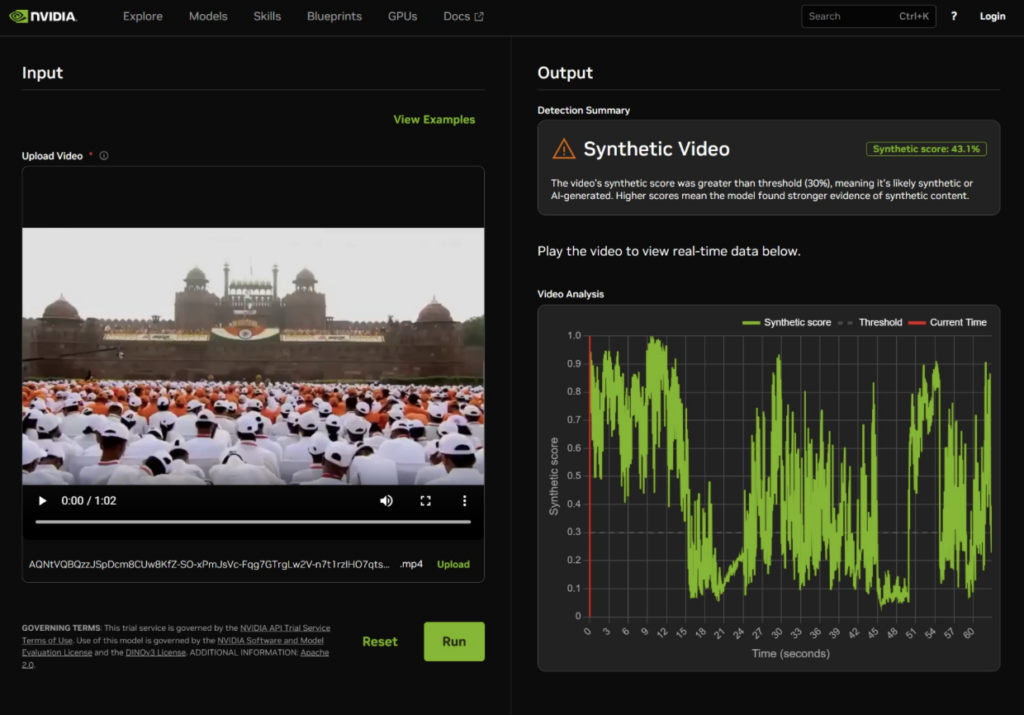This screenshot has width=1024, height=715.
Task: Click the red current time marker on chart
Action: (590, 476)
